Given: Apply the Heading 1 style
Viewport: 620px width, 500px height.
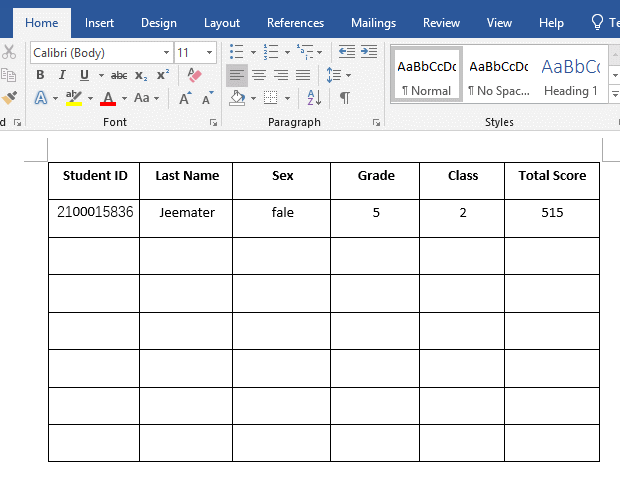Looking at the screenshot, I should [x=571, y=75].
